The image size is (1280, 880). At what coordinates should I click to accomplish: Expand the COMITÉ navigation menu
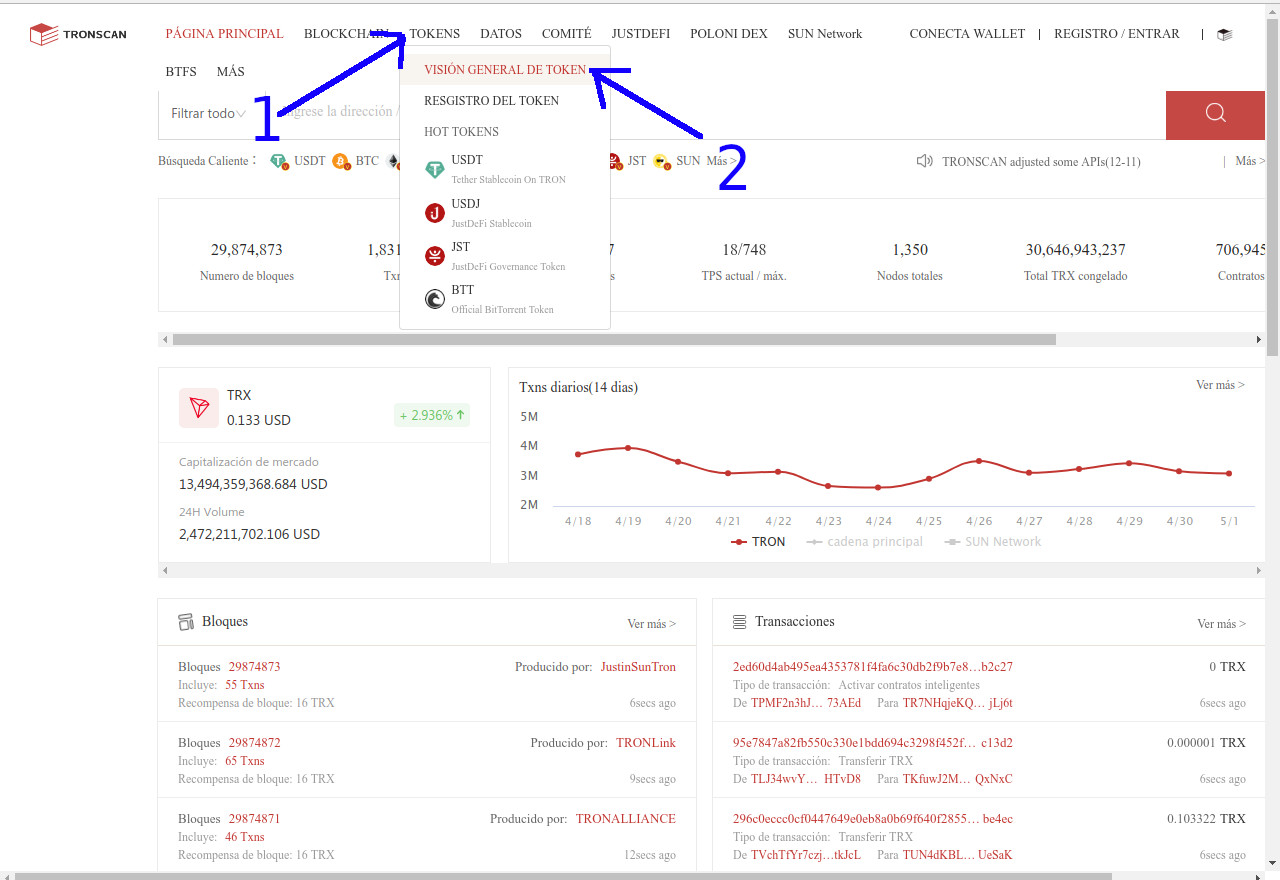pos(567,34)
